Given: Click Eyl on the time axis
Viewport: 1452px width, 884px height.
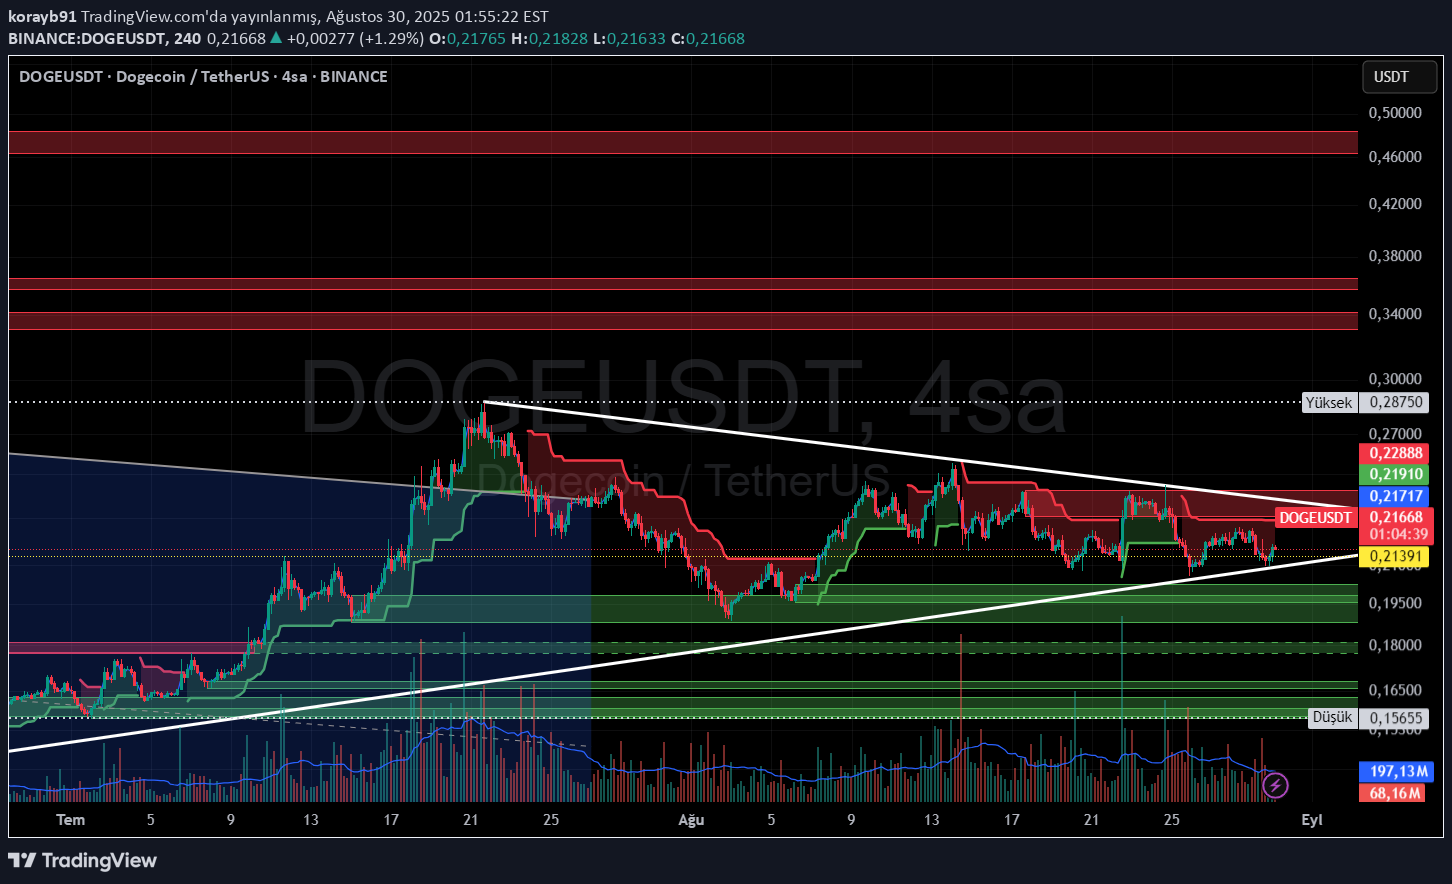Looking at the screenshot, I should pos(1312,819).
